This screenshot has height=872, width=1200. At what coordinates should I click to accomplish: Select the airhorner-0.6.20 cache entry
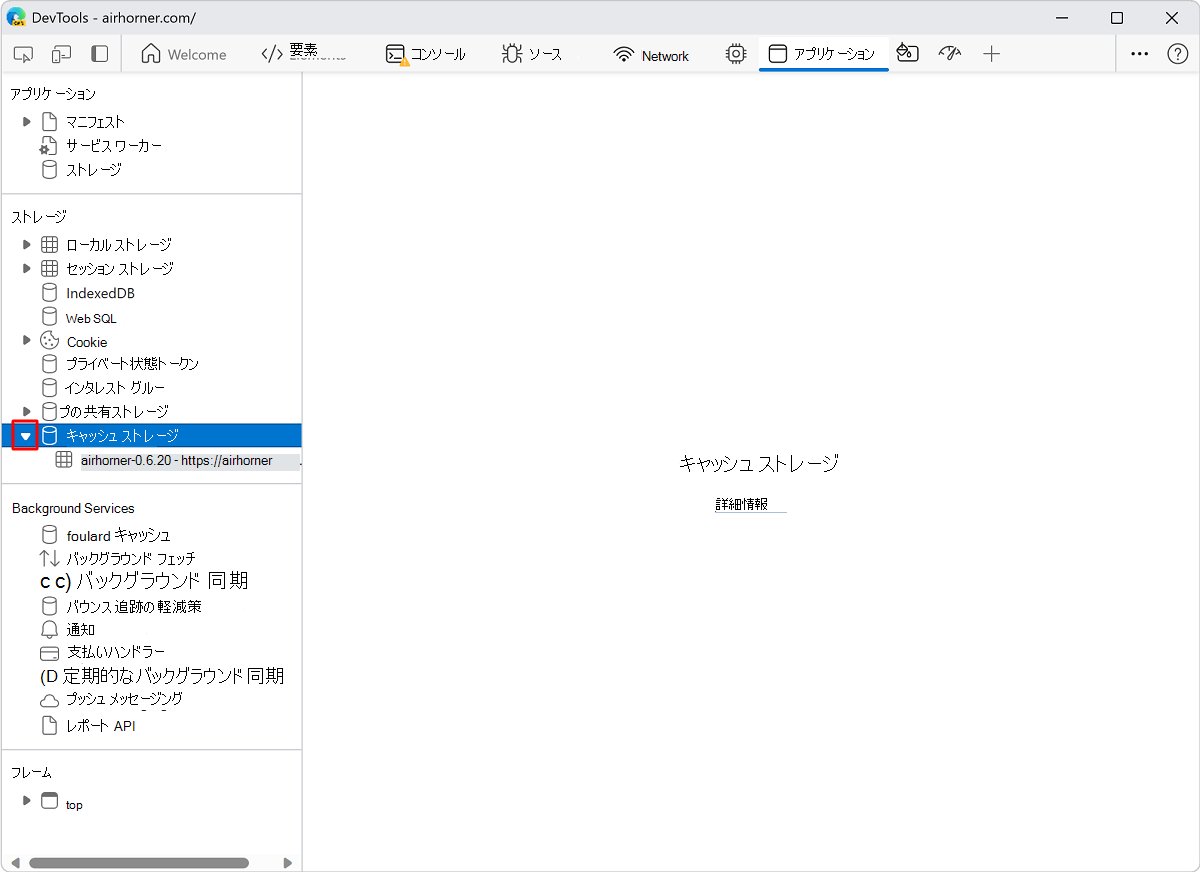[x=176, y=461]
